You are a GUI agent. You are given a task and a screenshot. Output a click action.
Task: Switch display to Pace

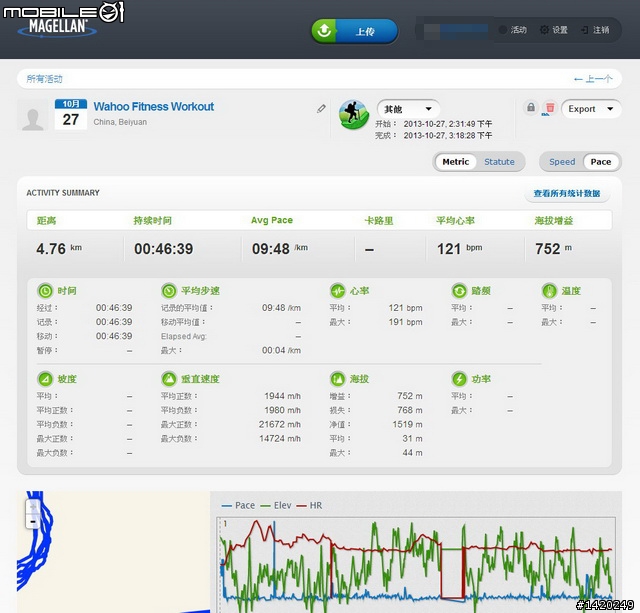tap(600, 162)
